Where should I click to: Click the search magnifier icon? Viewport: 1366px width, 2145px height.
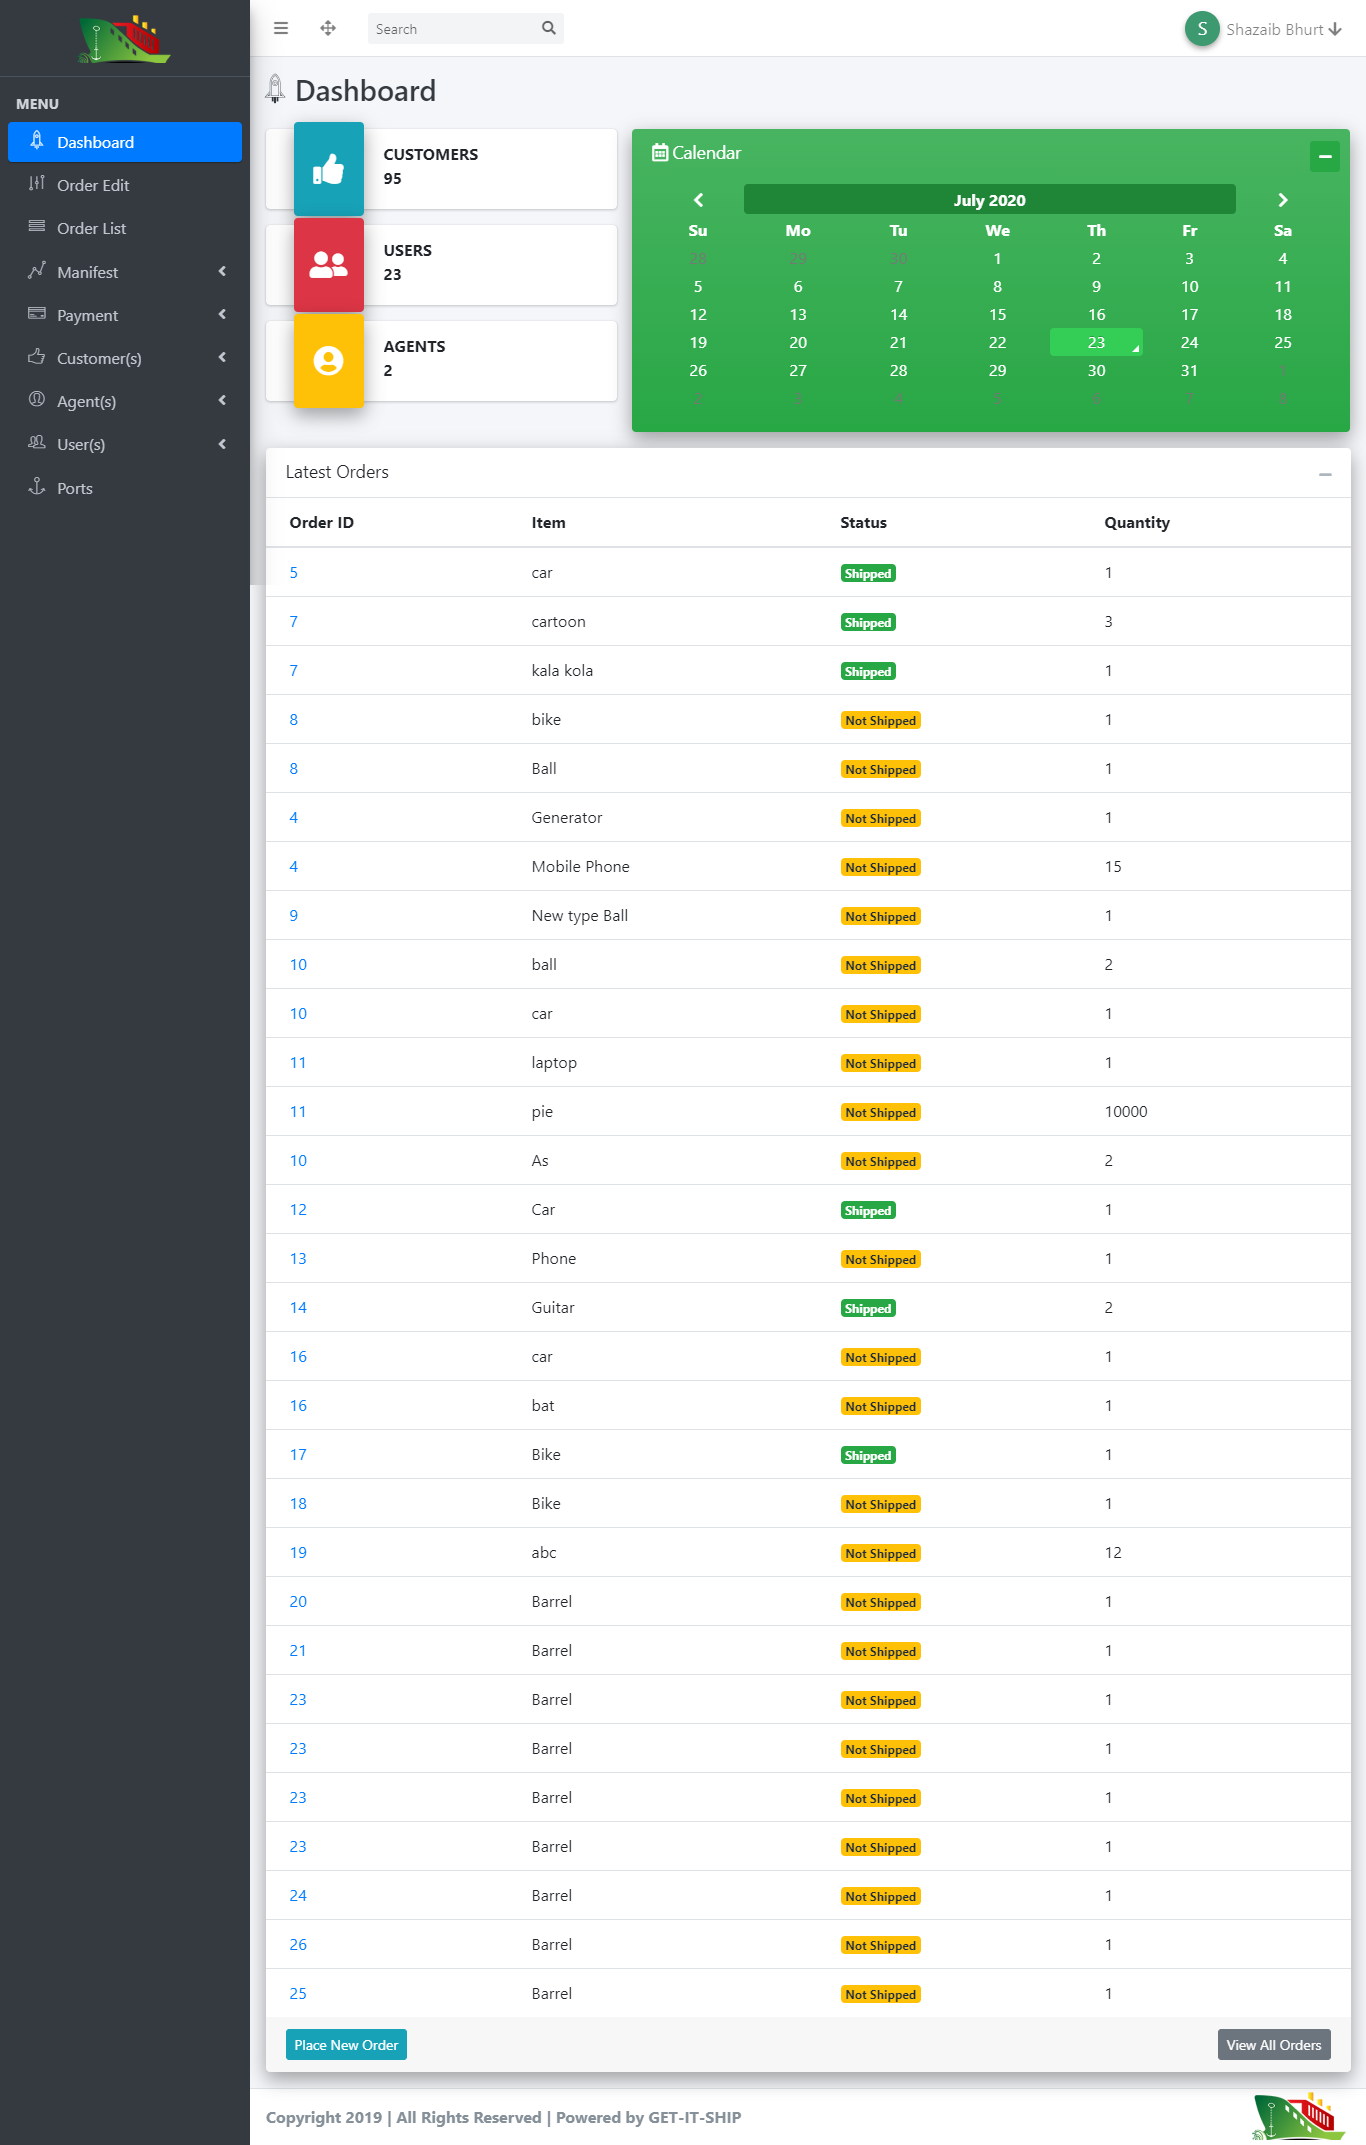[x=549, y=28]
